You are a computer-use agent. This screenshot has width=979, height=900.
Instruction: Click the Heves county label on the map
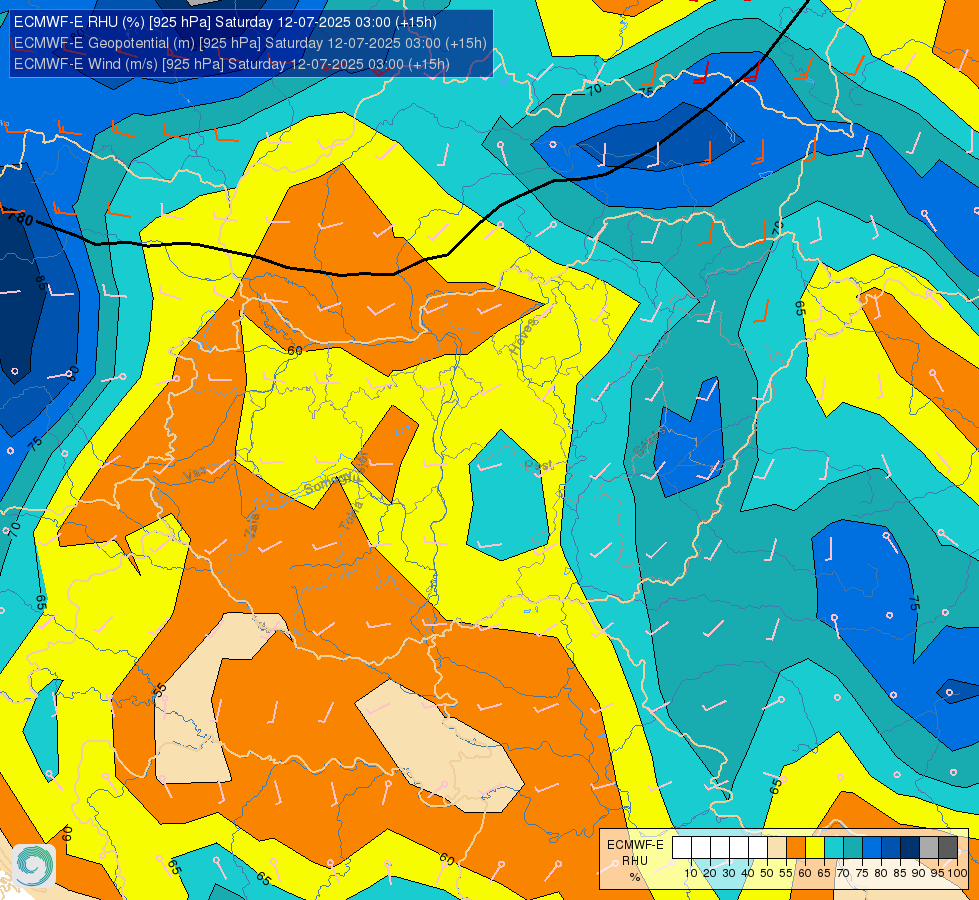pos(523,336)
